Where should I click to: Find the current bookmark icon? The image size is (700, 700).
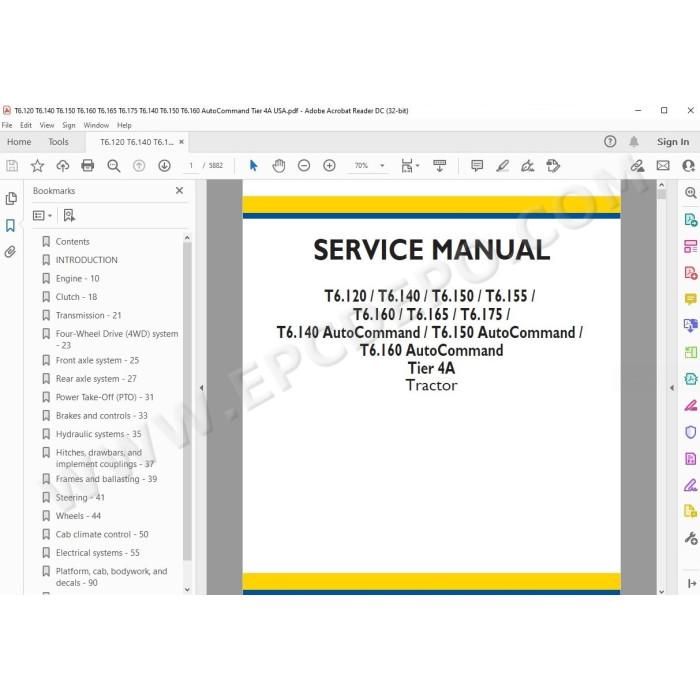pyautogui.click(x=69, y=216)
